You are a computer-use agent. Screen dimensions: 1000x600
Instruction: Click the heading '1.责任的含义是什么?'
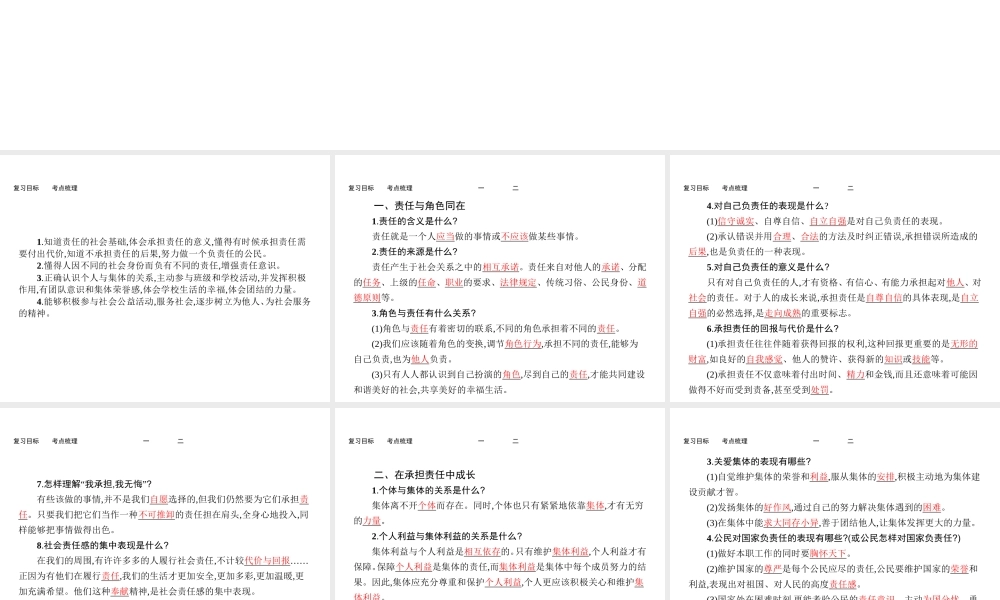click(415, 221)
